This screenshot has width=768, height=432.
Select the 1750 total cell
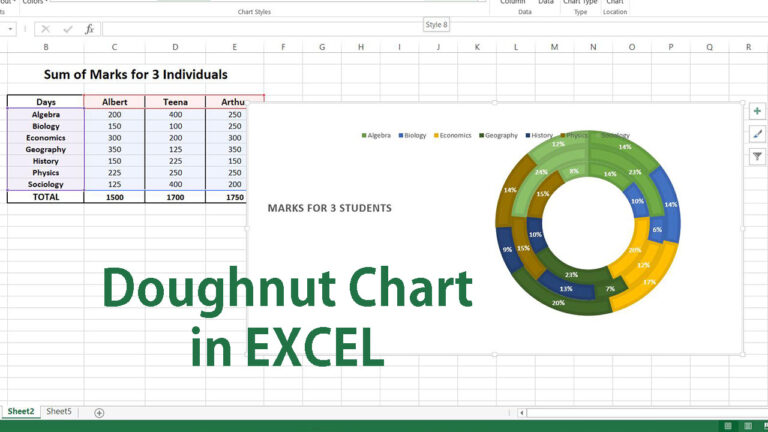(x=226, y=197)
